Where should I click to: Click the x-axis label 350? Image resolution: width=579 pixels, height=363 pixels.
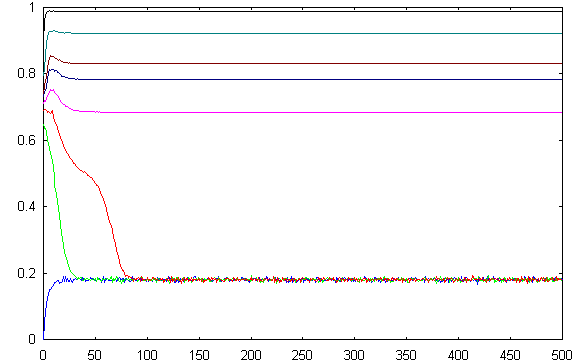coord(406,355)
